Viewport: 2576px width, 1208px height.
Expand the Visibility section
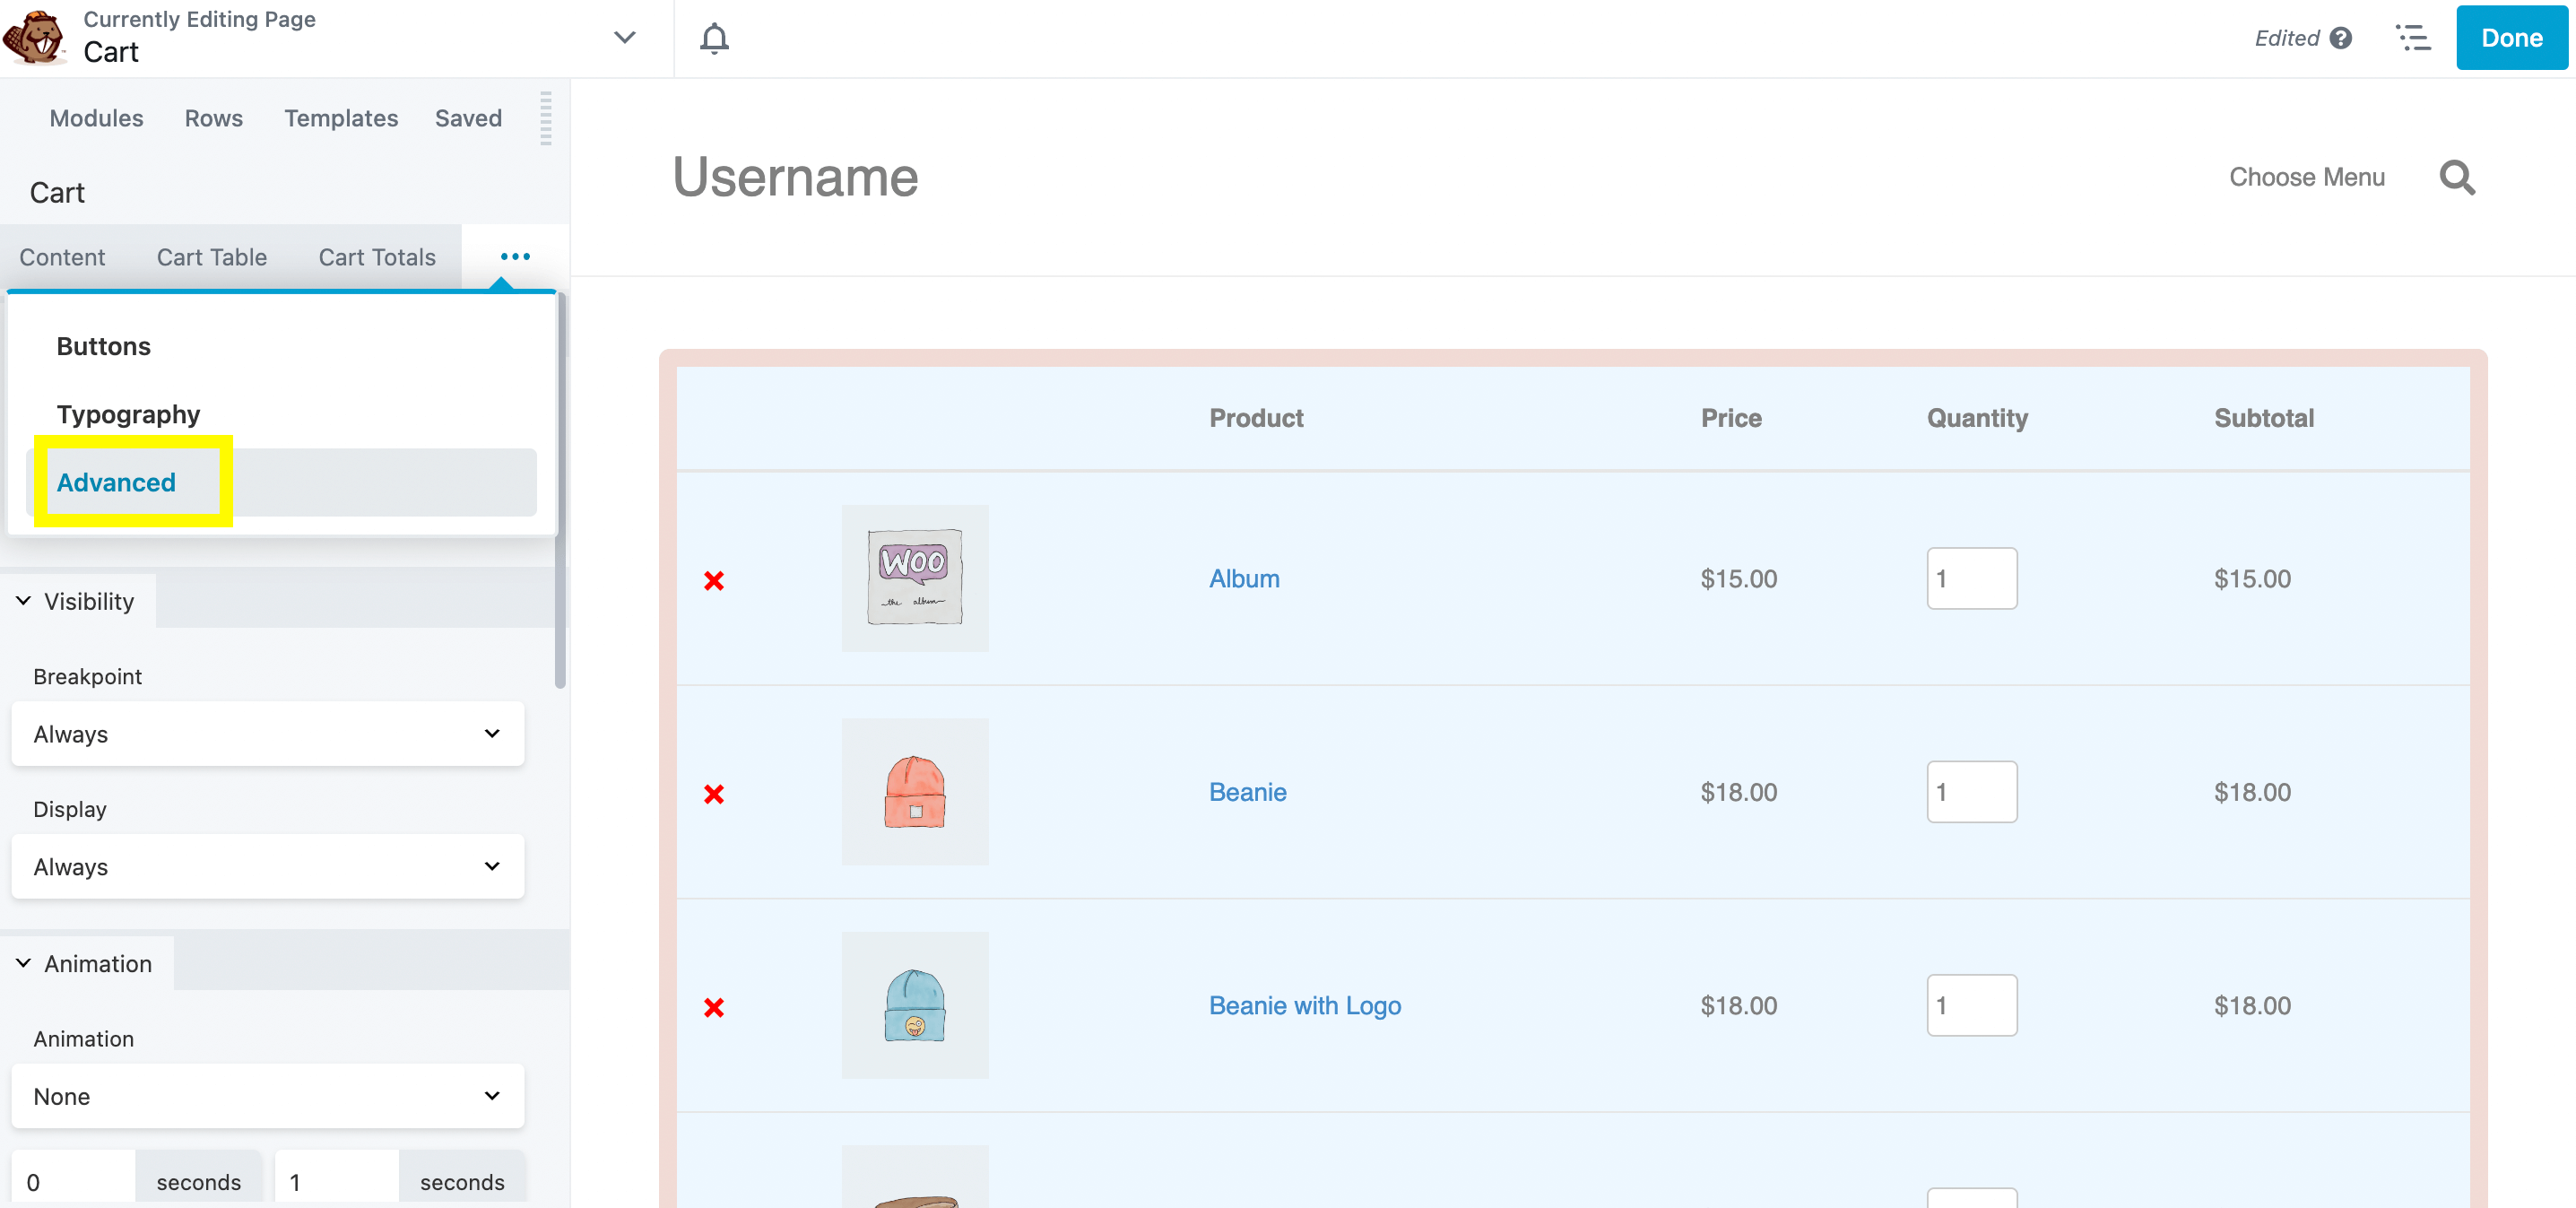tap(77, 598)
